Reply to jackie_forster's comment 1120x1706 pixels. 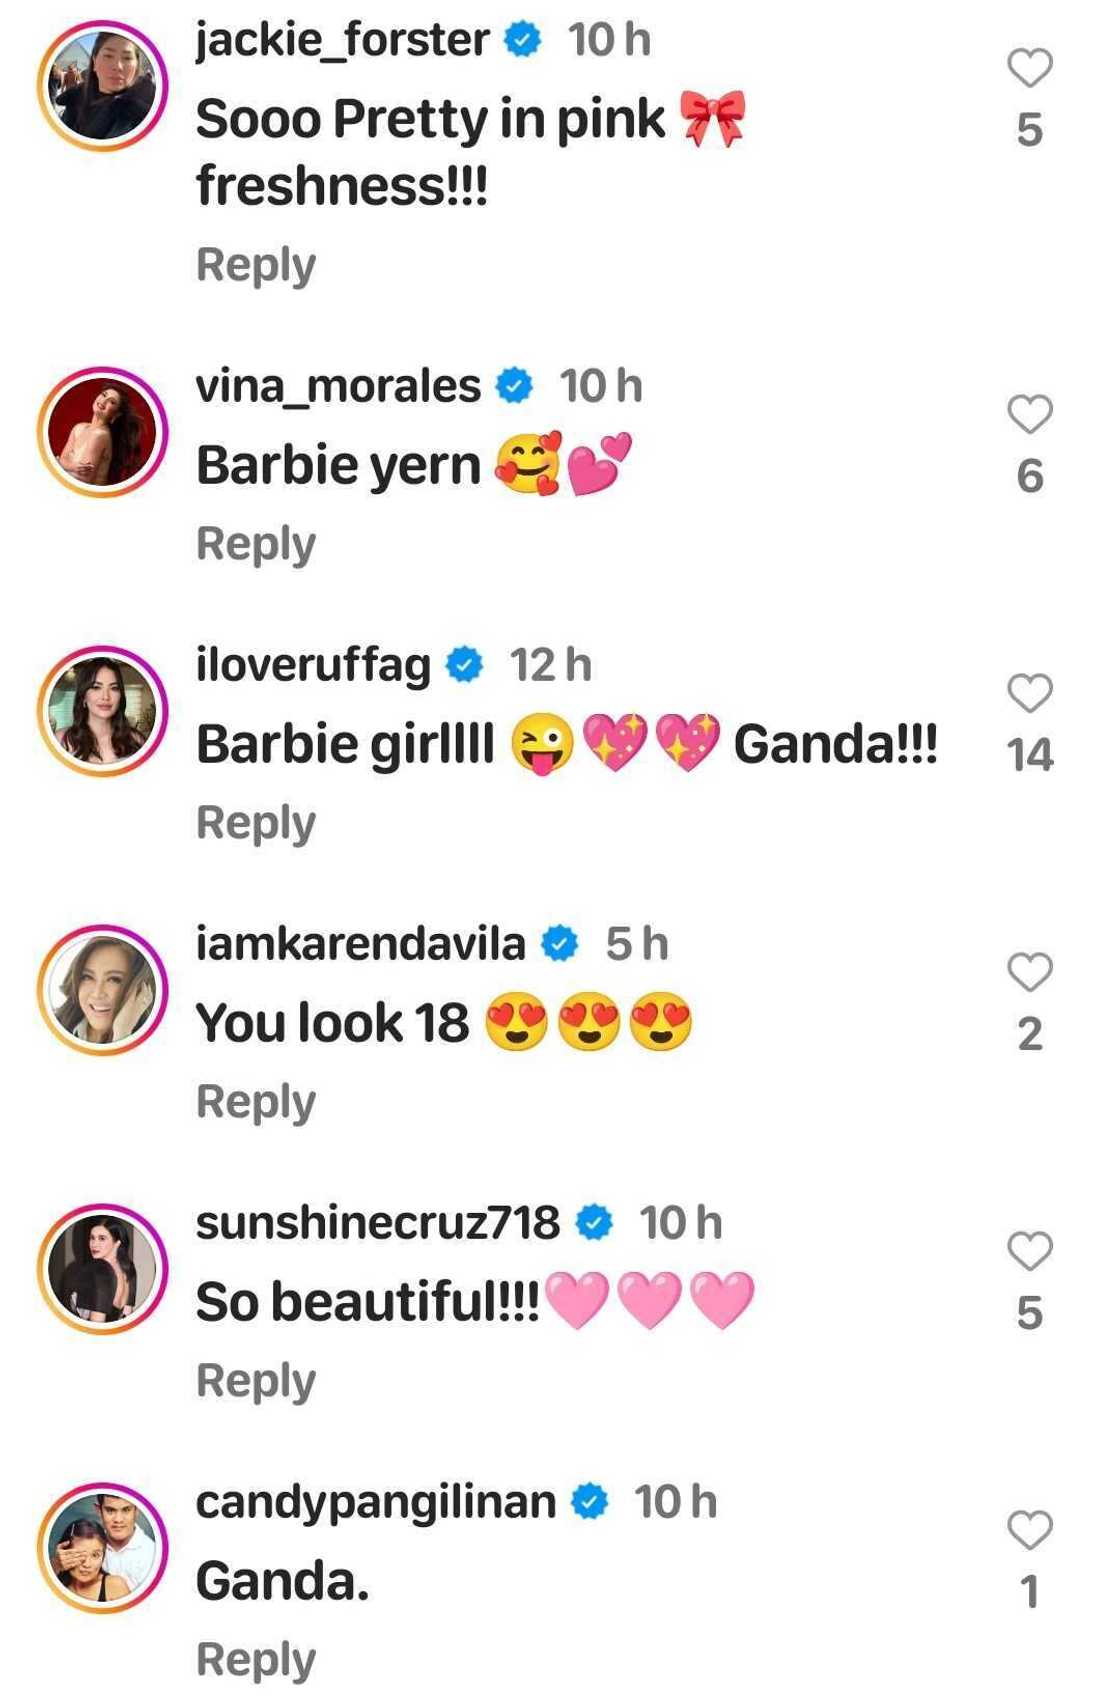tap(256, 265)
